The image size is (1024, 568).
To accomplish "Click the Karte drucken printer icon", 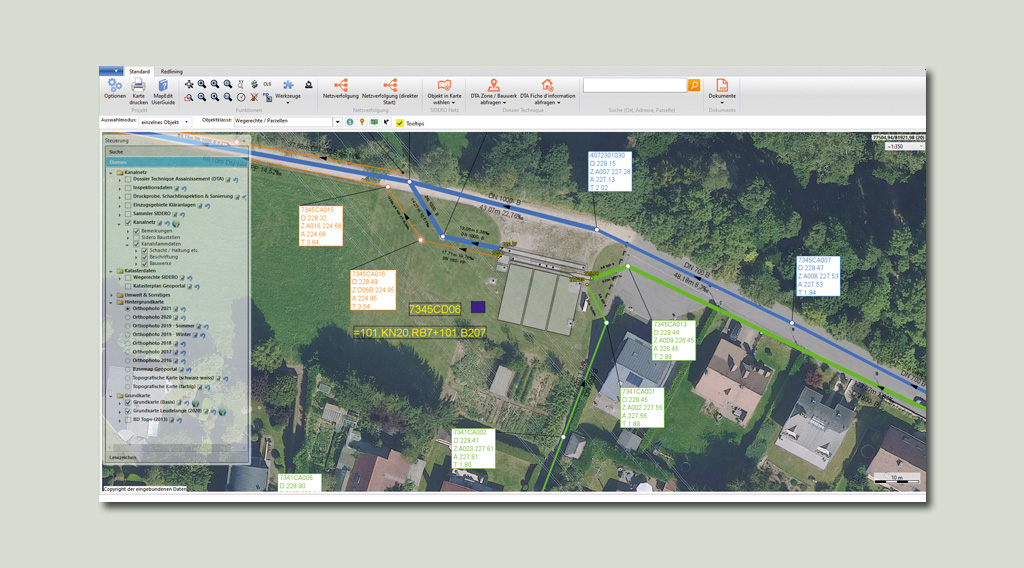I will 139,87.
